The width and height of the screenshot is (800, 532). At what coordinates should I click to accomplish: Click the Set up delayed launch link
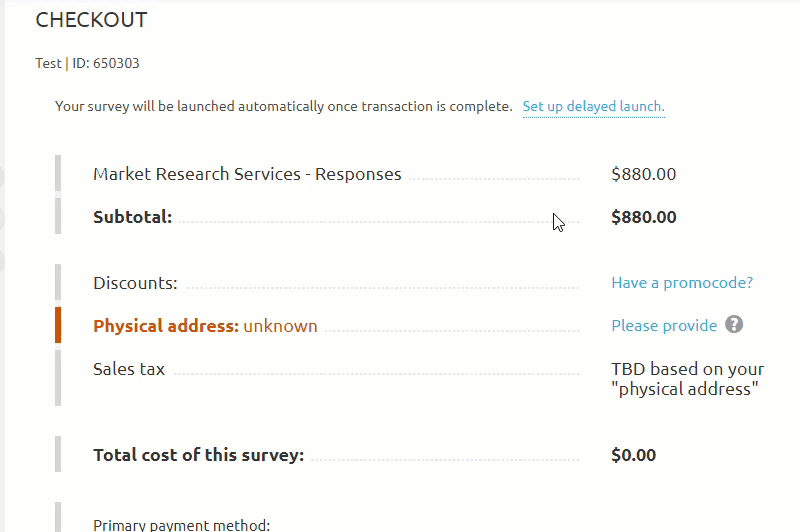pos(593,106)
